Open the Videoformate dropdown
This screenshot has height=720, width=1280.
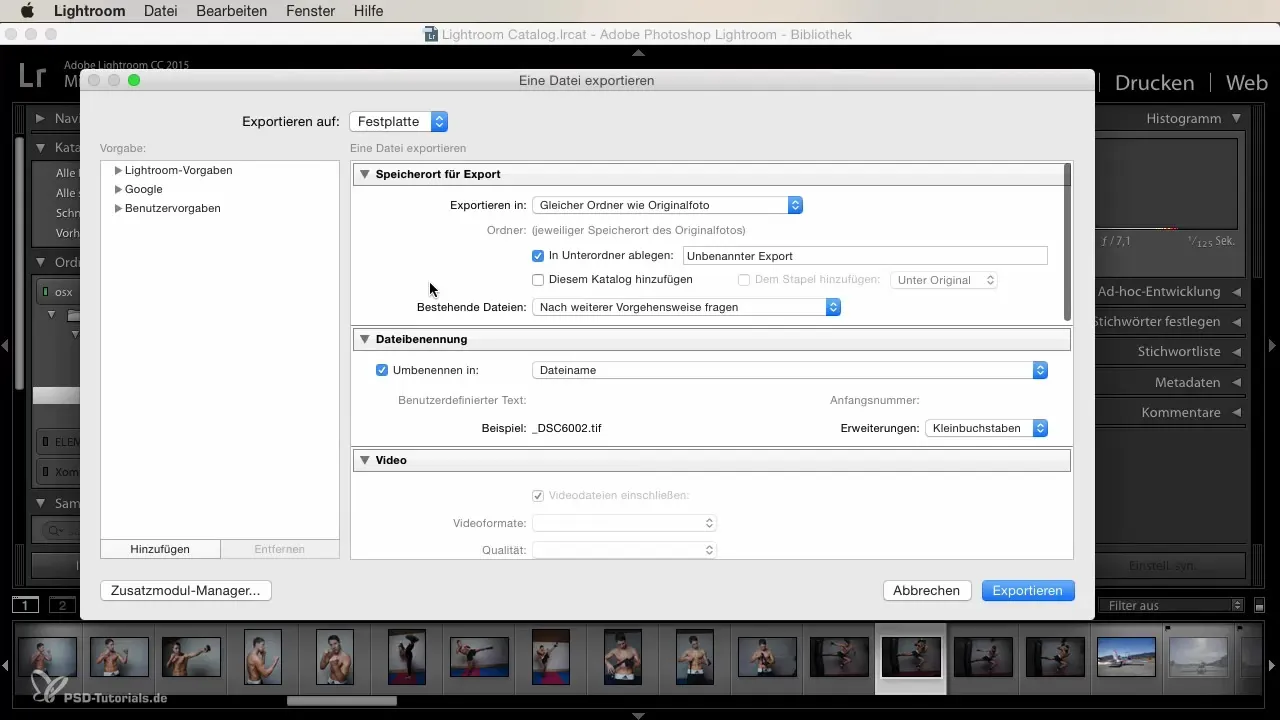[624, 523]
